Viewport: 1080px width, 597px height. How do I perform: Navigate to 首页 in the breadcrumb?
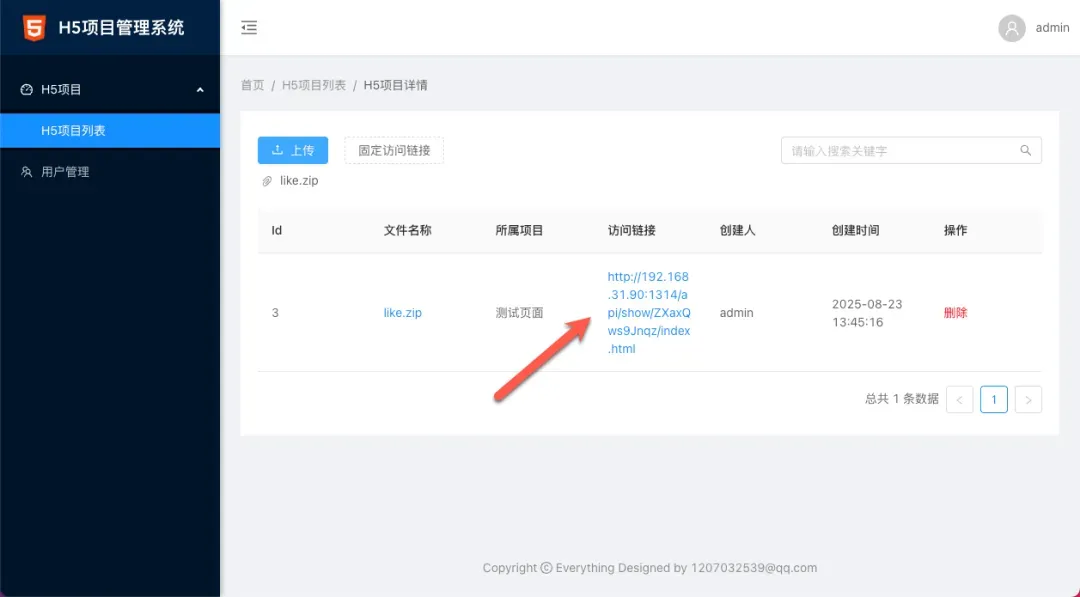point(252,86)
